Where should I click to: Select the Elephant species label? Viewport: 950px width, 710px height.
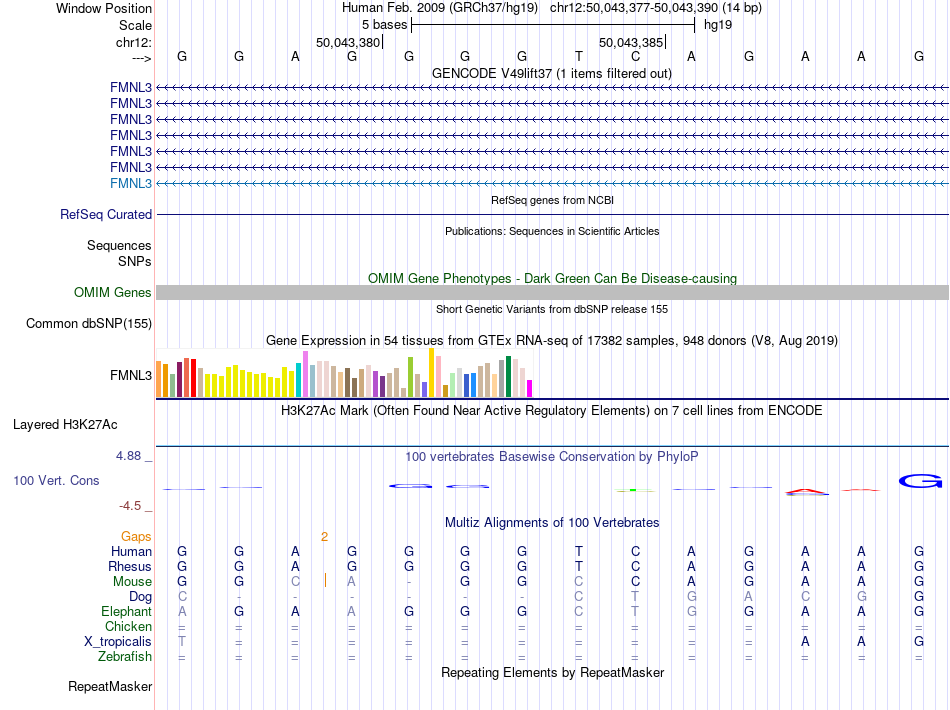coord(127,611)
